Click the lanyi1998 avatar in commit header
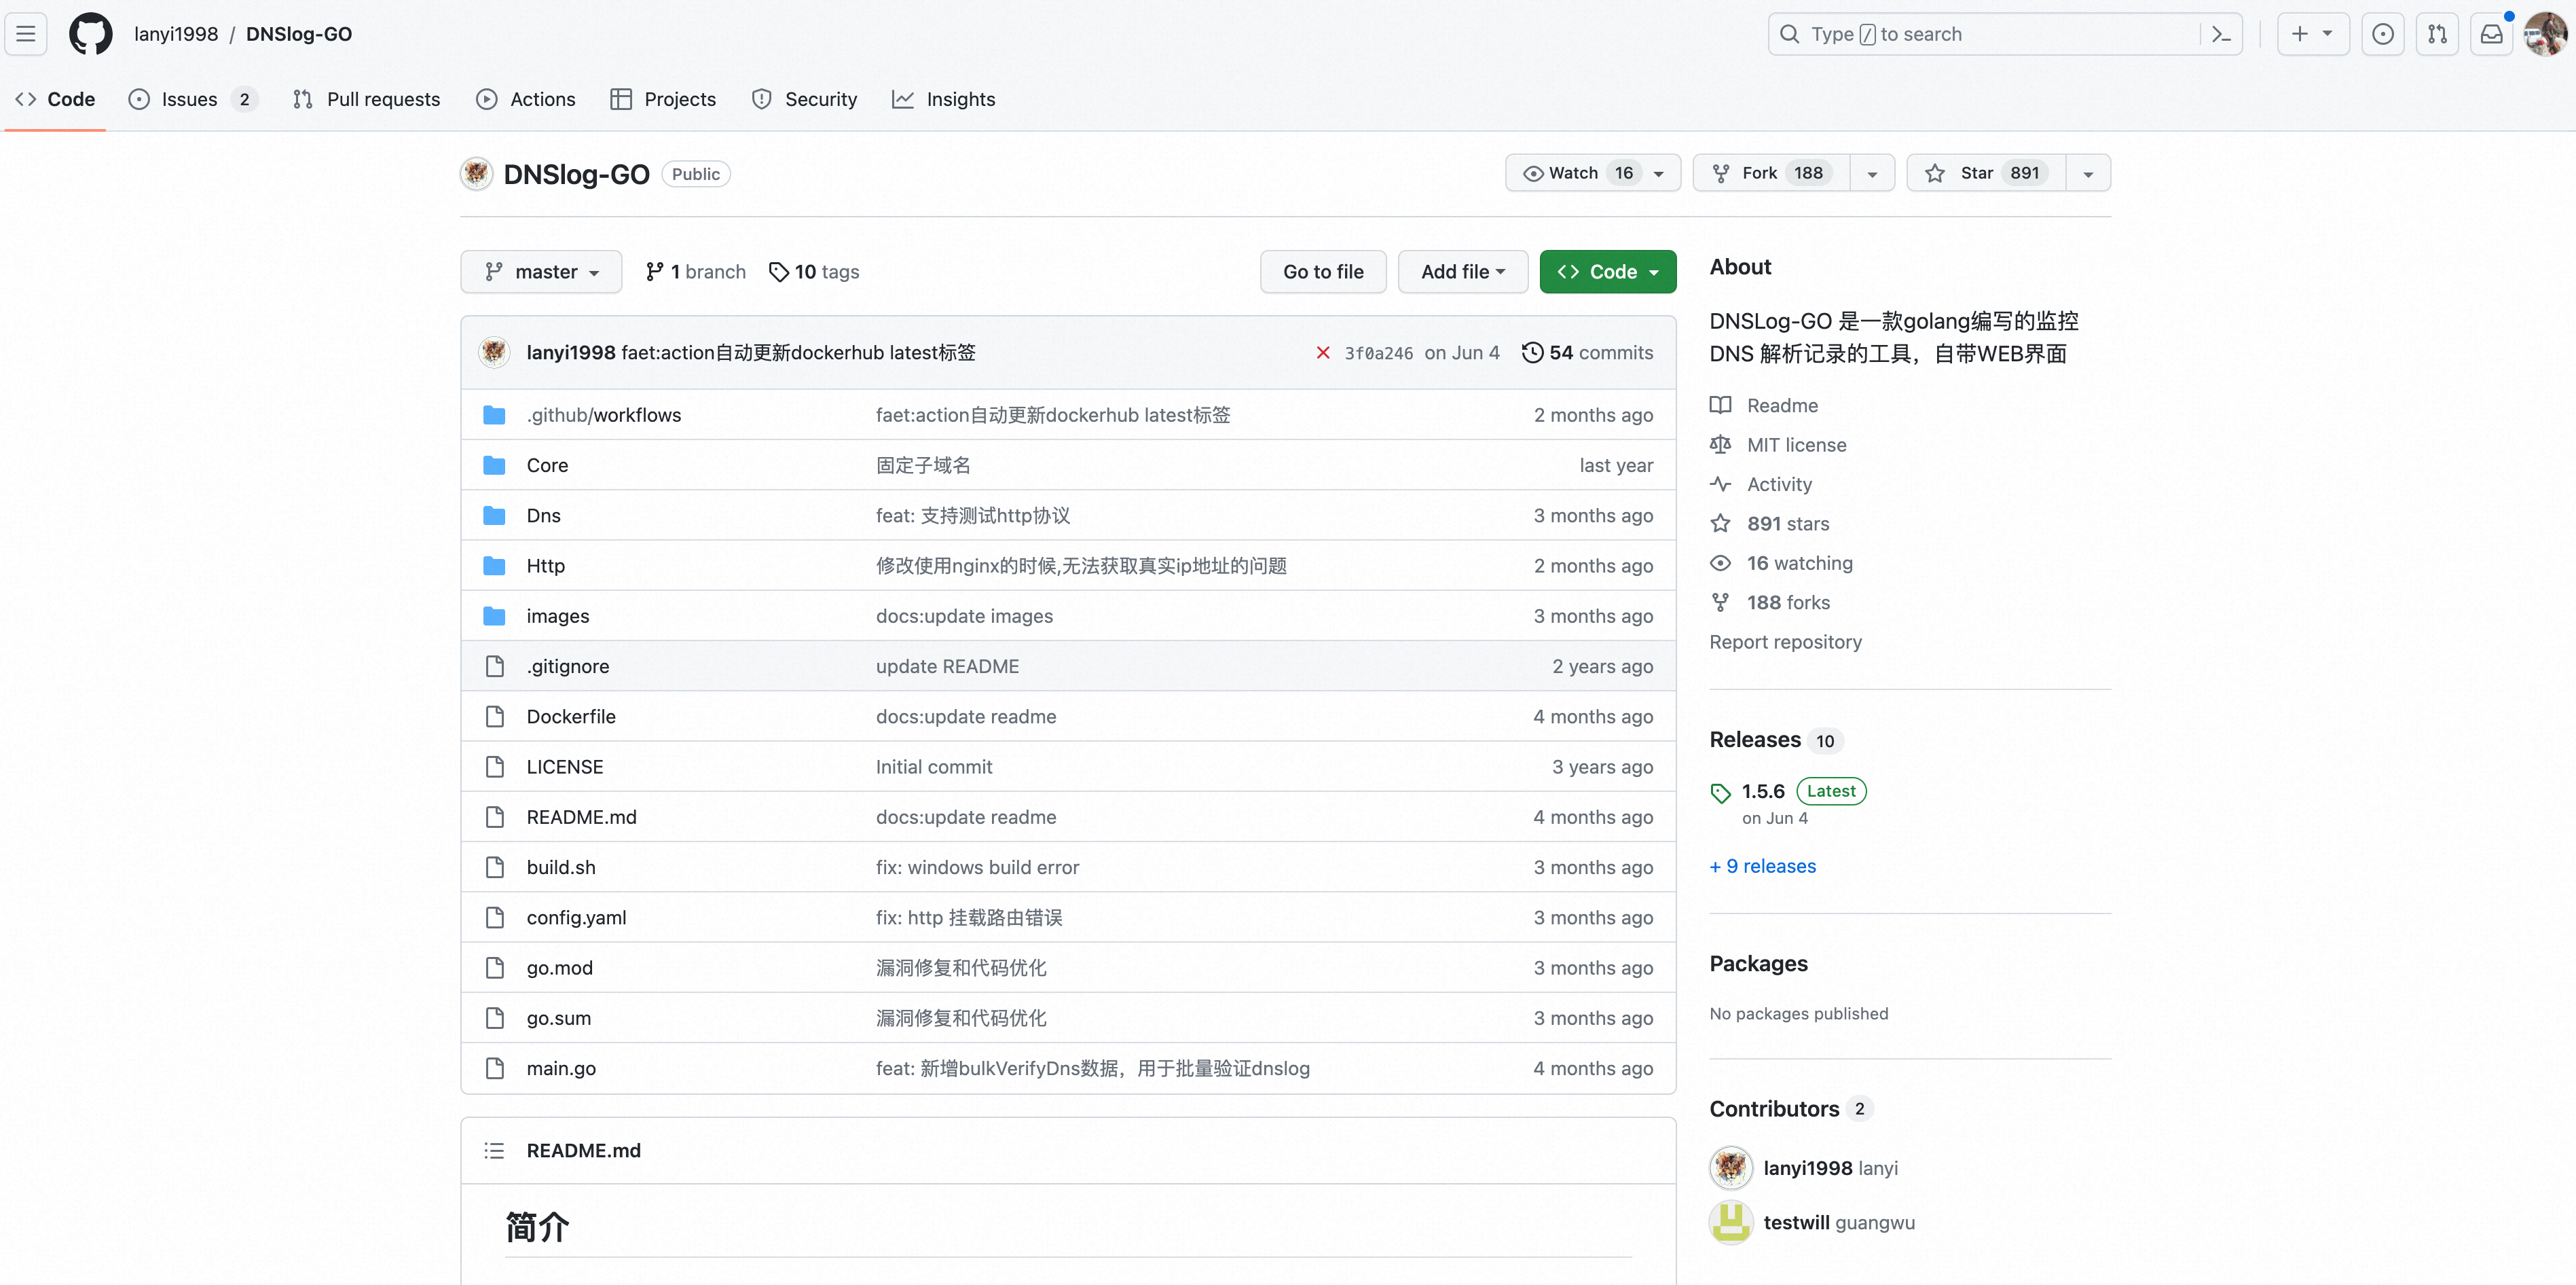The height and width of the screenshot is (1285, 2576). click(494, 352)
